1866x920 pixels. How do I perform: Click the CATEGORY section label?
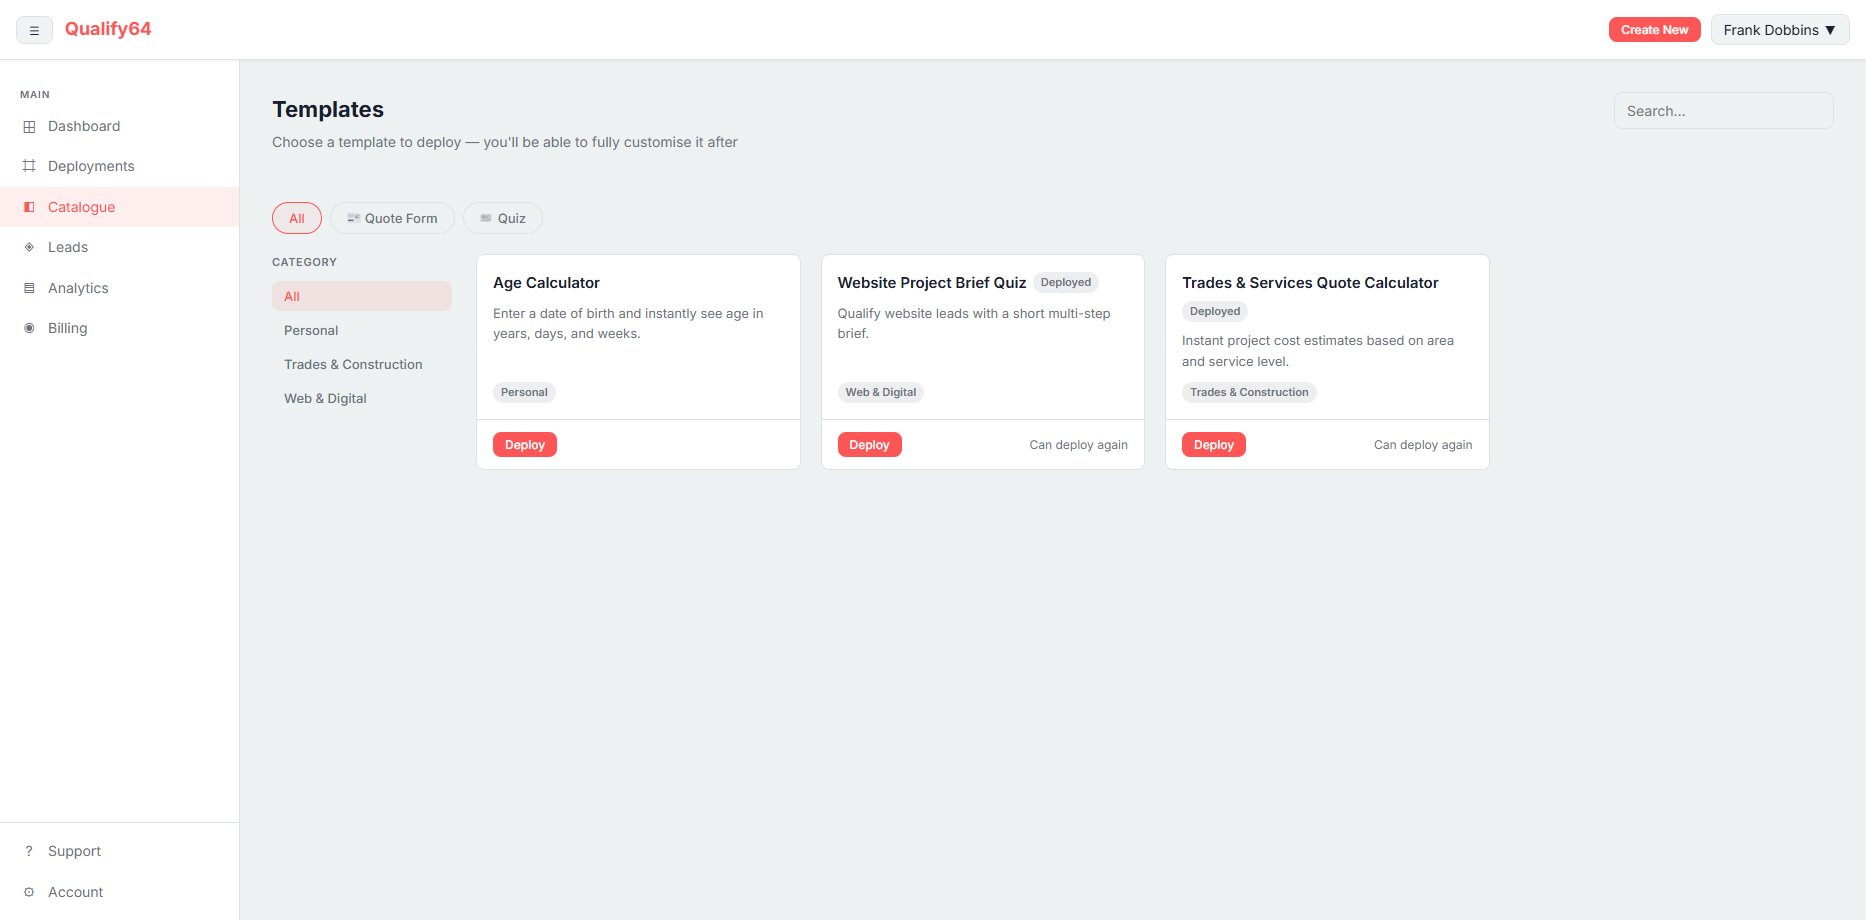pyautogui.click(x=304, y=262)
